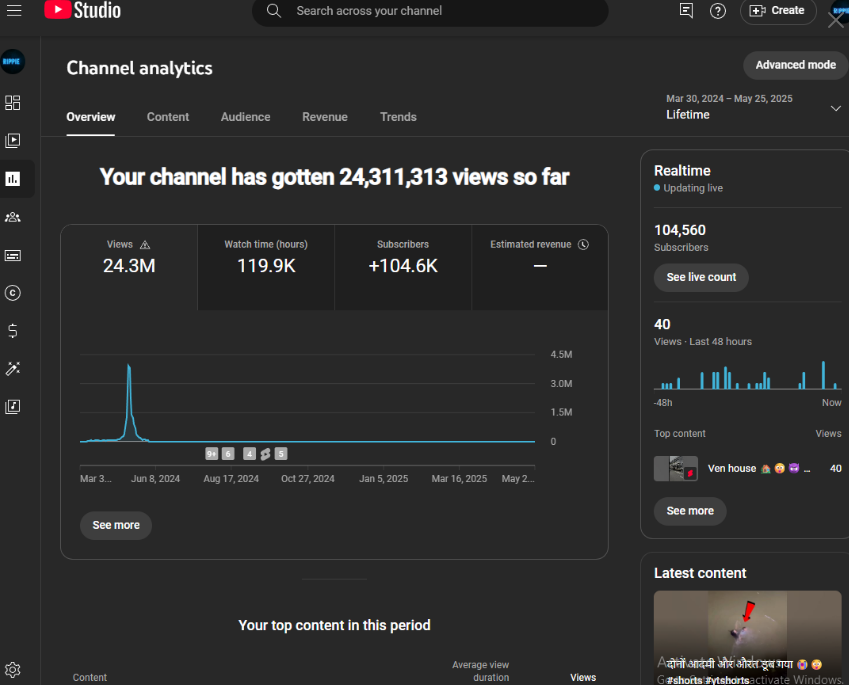This screenshot has height=685, width=849.
Task: Select the Subscribers metric card
Action: click(x=403, y=268)
